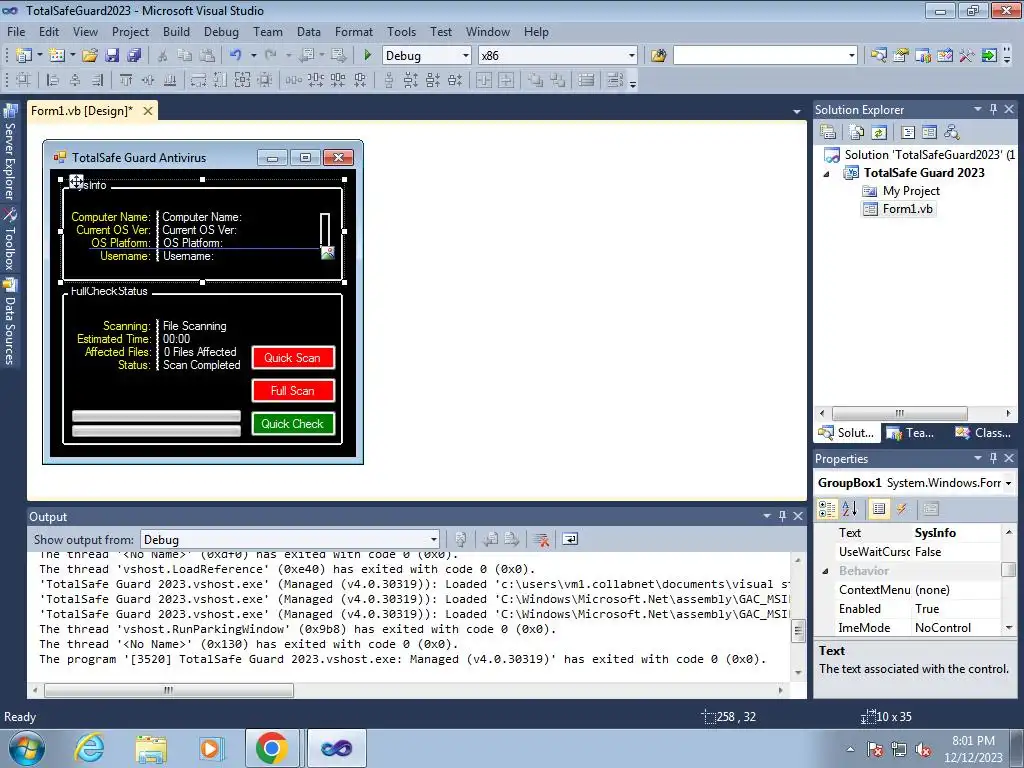Open the Toolbox hammer-and-wrench icon

967,56
